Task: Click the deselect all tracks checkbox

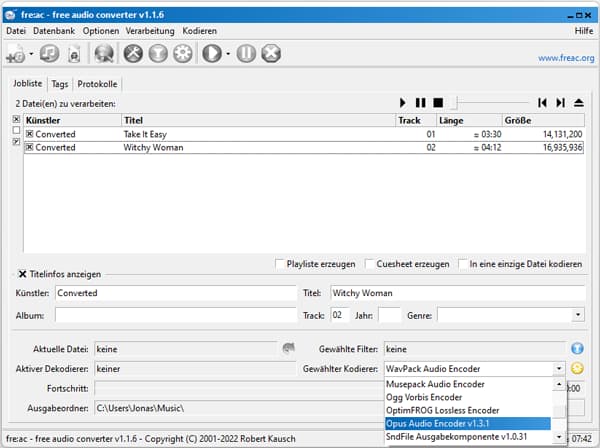Action: (16, 130)
